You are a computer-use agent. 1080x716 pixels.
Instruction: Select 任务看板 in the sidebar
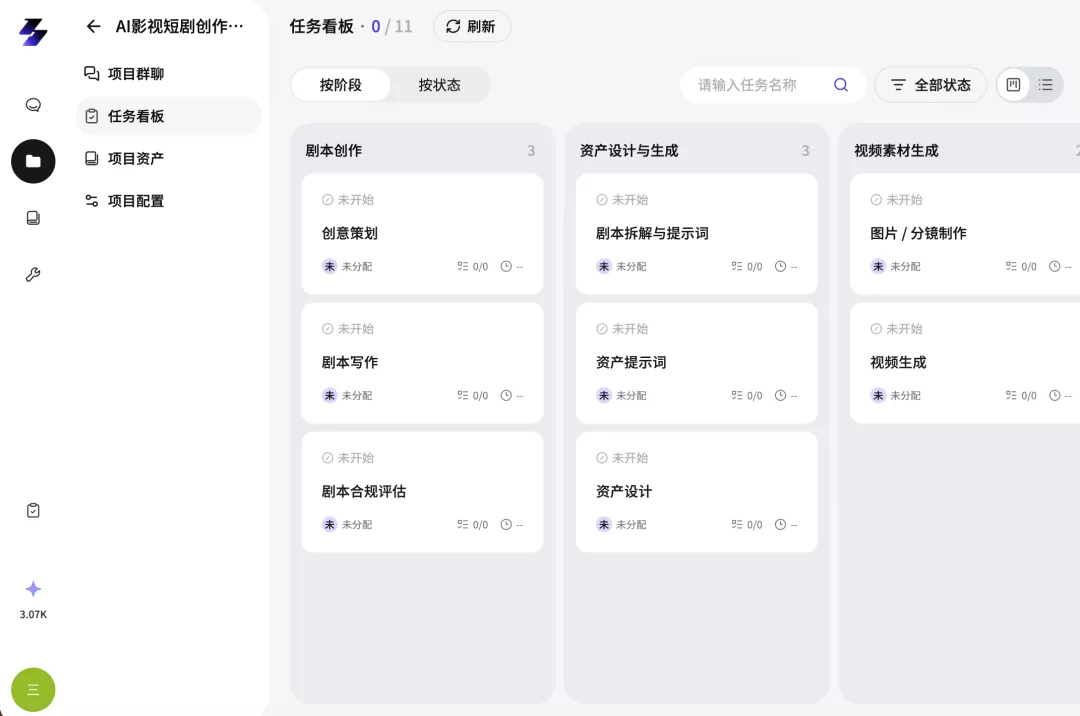[x=168, y=116]
